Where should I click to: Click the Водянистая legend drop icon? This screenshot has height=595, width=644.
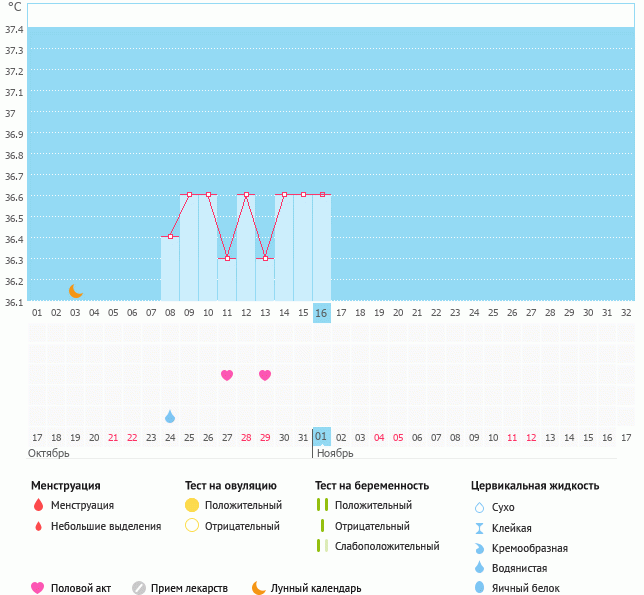(x=479, y=568)
